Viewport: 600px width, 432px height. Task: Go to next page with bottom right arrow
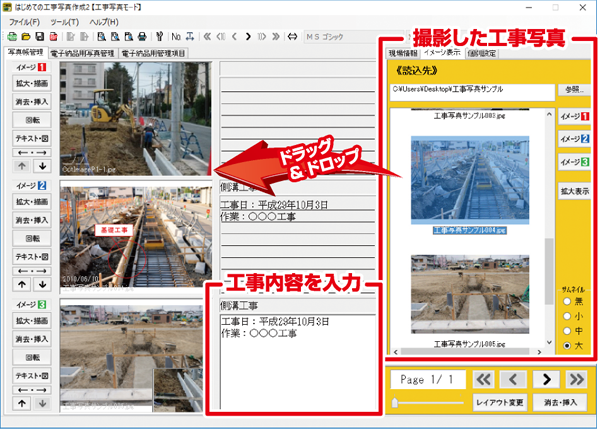pos(547,379)
